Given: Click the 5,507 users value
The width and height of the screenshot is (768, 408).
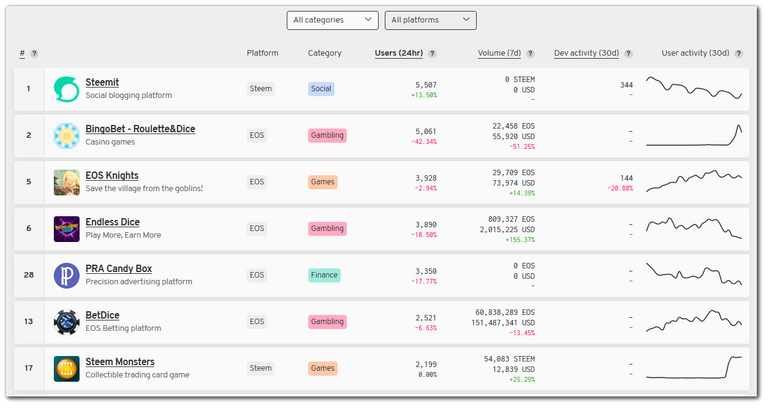Looking at the screenshot, I should coord(426,85).
